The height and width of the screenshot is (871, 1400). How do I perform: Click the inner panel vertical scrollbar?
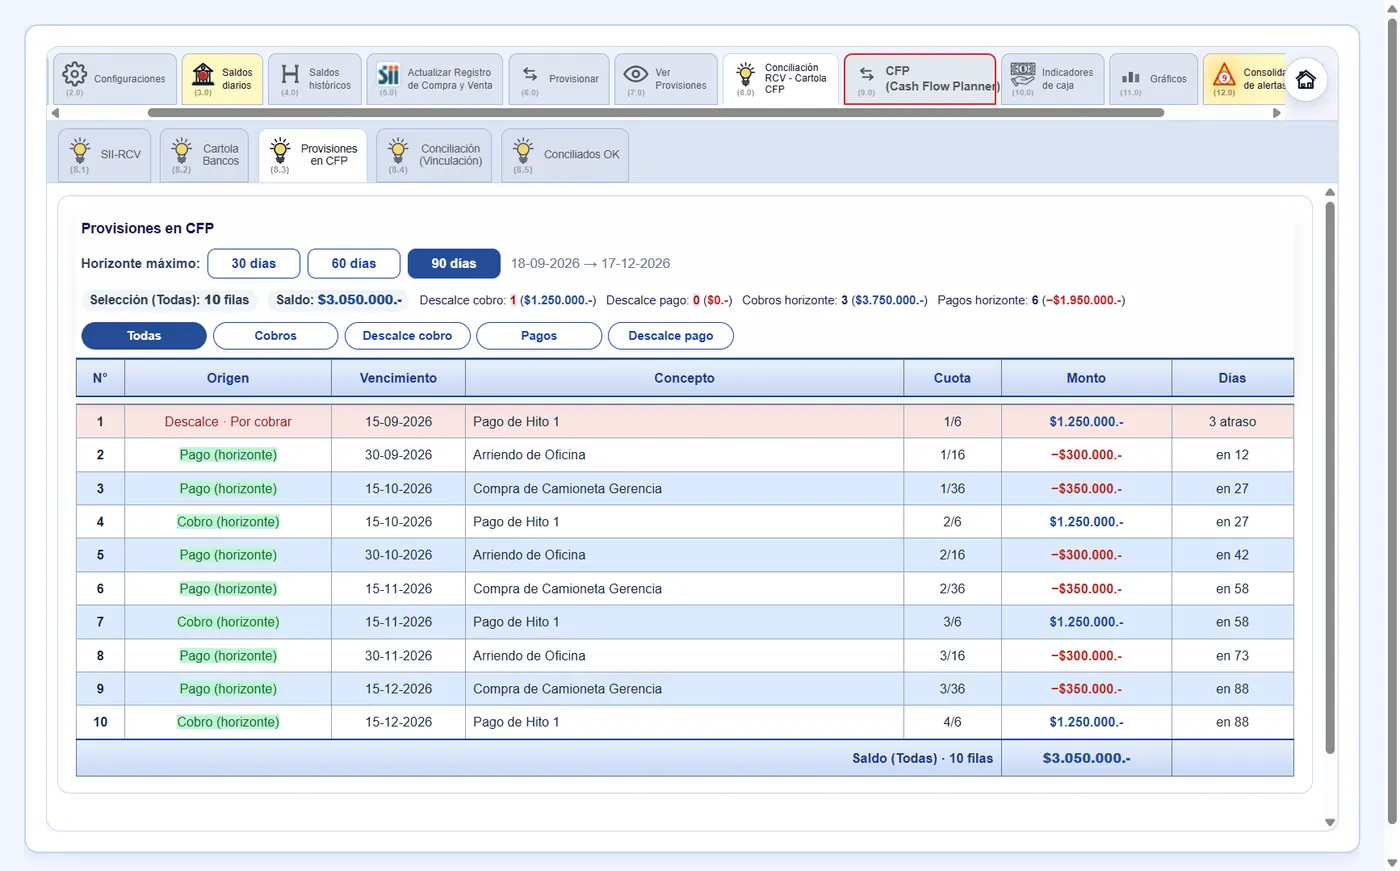point(1330,477)
